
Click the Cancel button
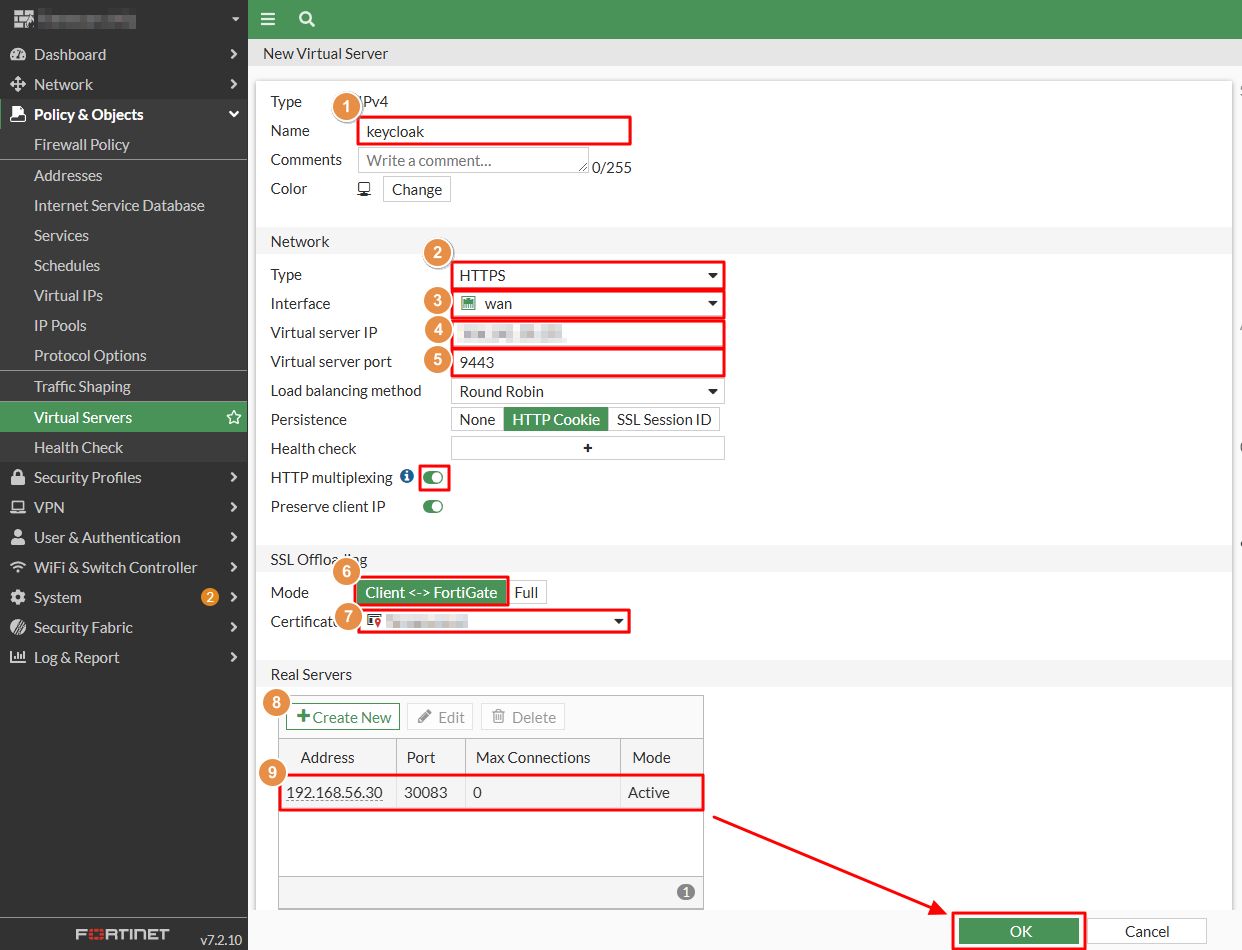tap(1147, 931)
